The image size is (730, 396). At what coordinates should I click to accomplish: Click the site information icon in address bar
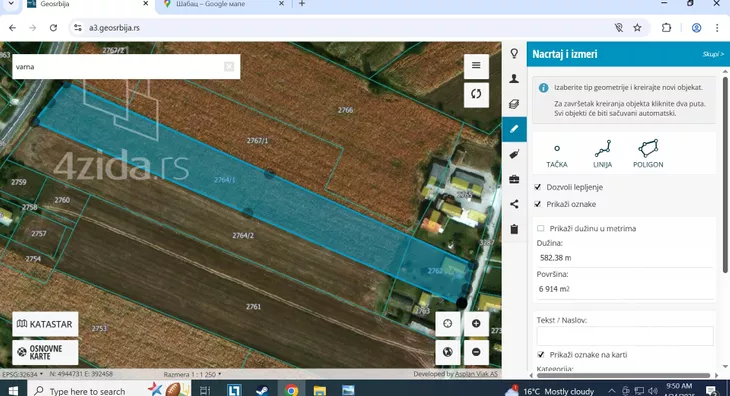(78, 28)
